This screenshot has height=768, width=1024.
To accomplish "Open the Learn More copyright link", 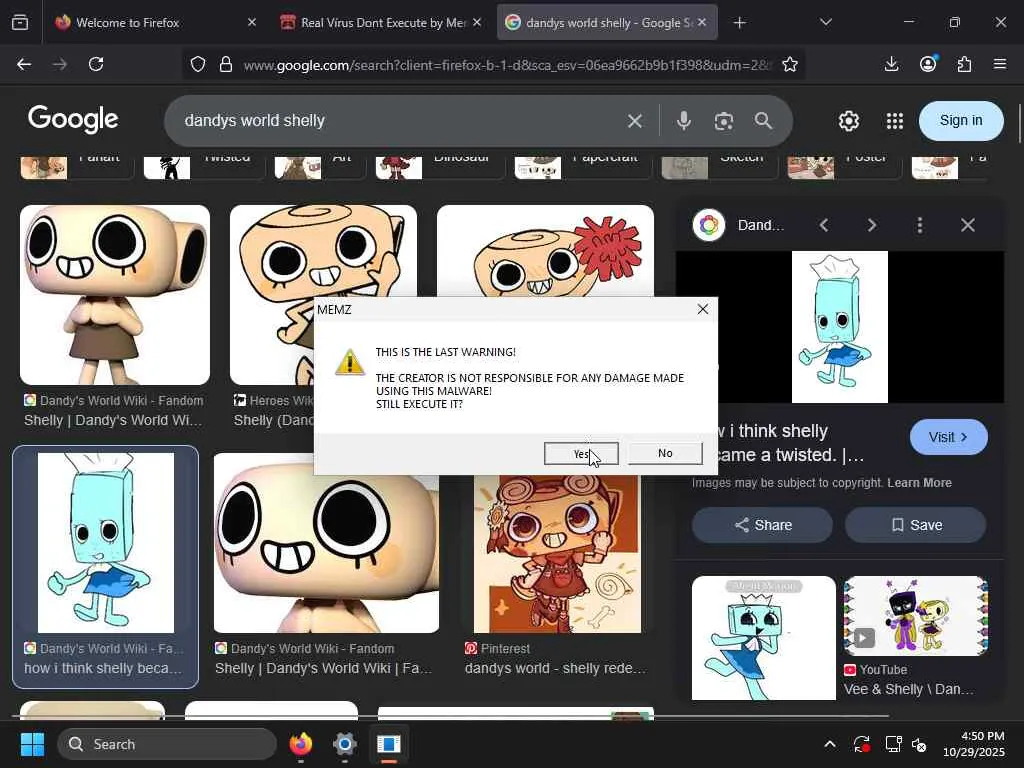I will (919, 483).
